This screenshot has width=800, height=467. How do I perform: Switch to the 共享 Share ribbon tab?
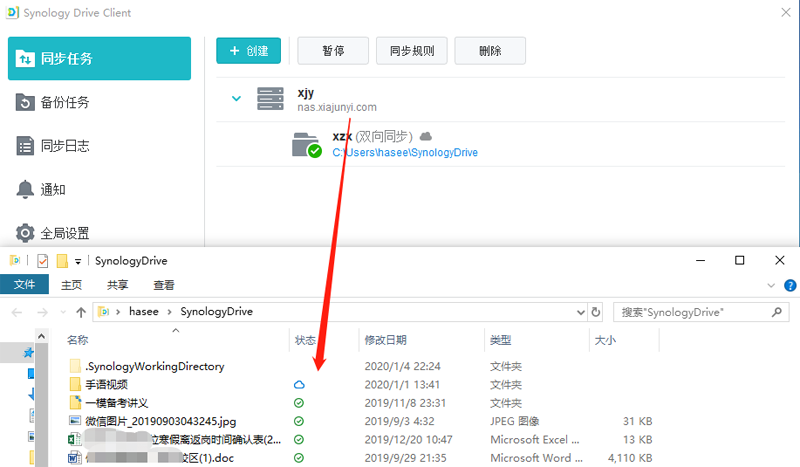click(117, 285)
